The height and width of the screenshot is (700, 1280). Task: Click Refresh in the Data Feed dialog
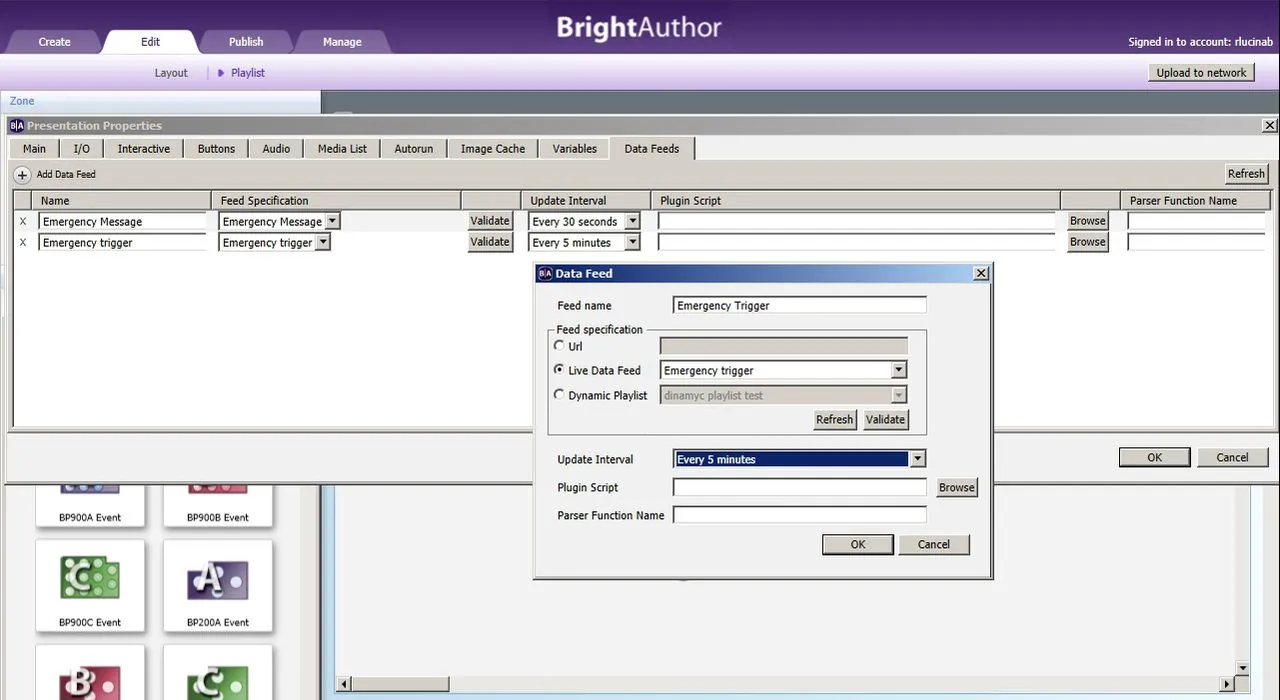(835, 420)
